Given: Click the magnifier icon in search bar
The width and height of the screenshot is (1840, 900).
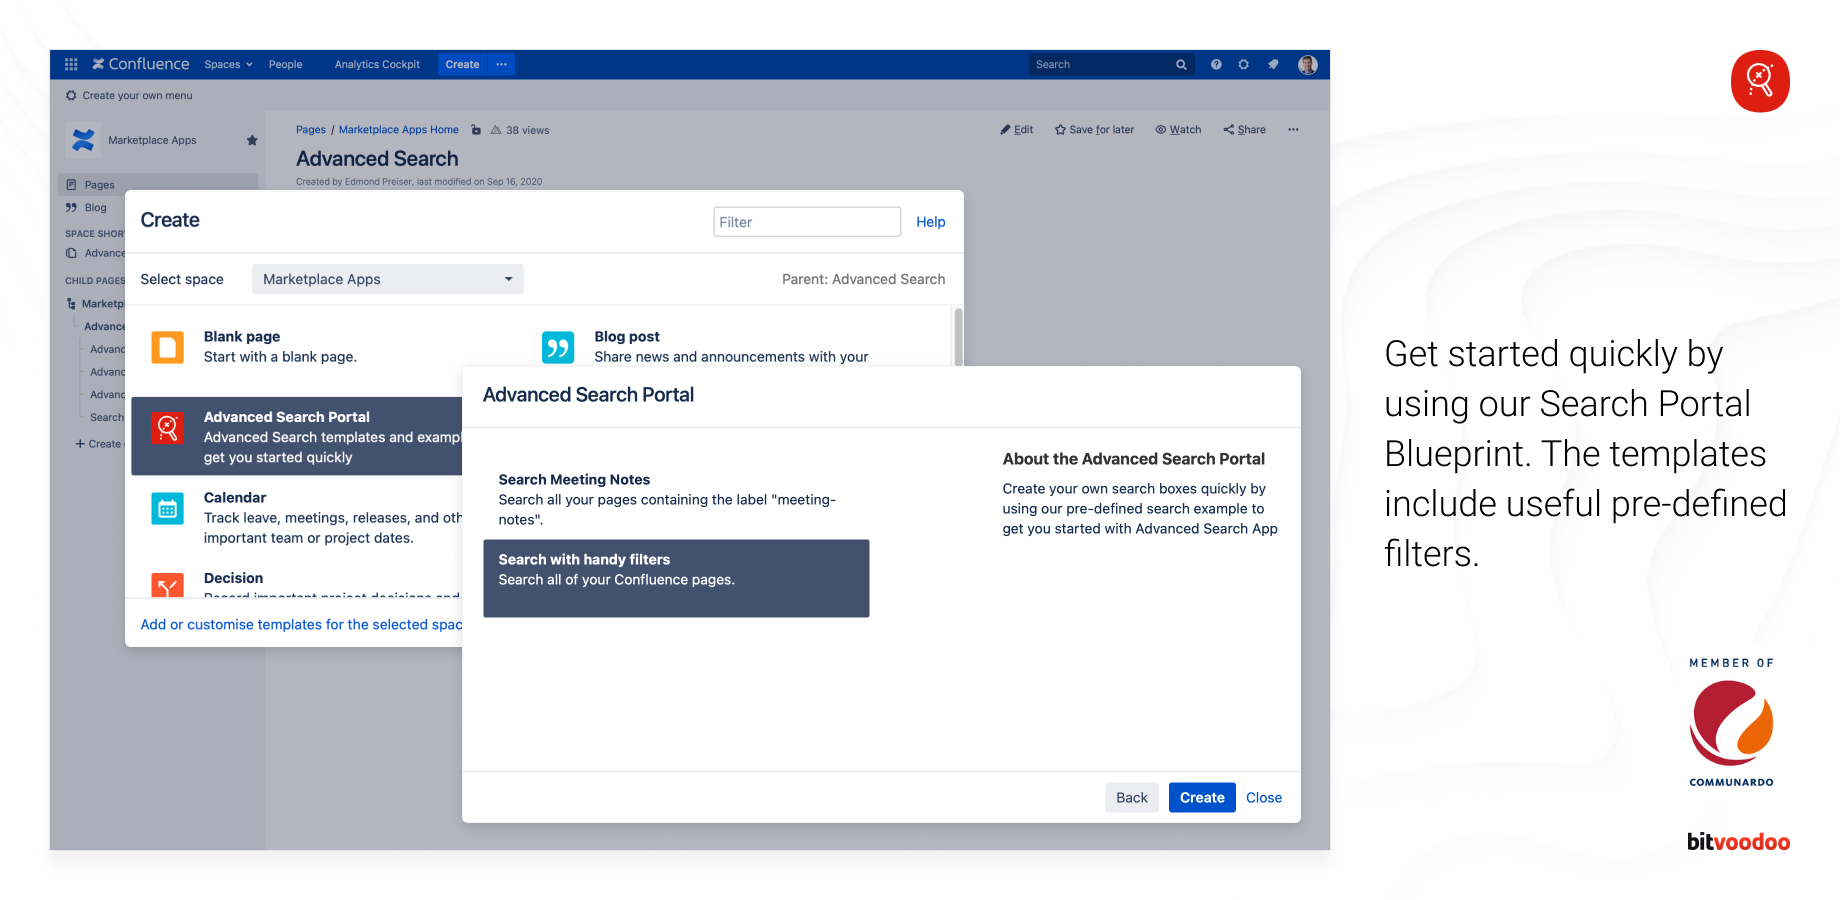Looking at the screenshot, I should 1181,64.
